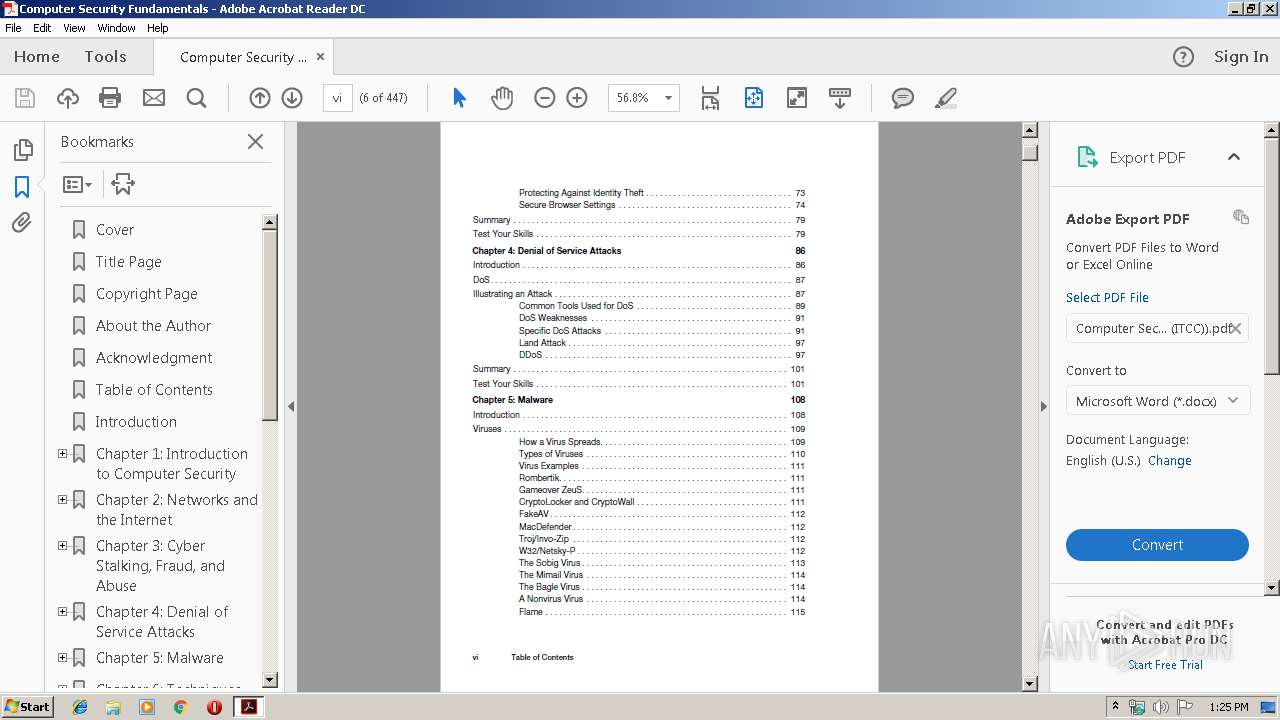
Task: Collapse the Export PDF section chevron
Action: pos(1234,157)
